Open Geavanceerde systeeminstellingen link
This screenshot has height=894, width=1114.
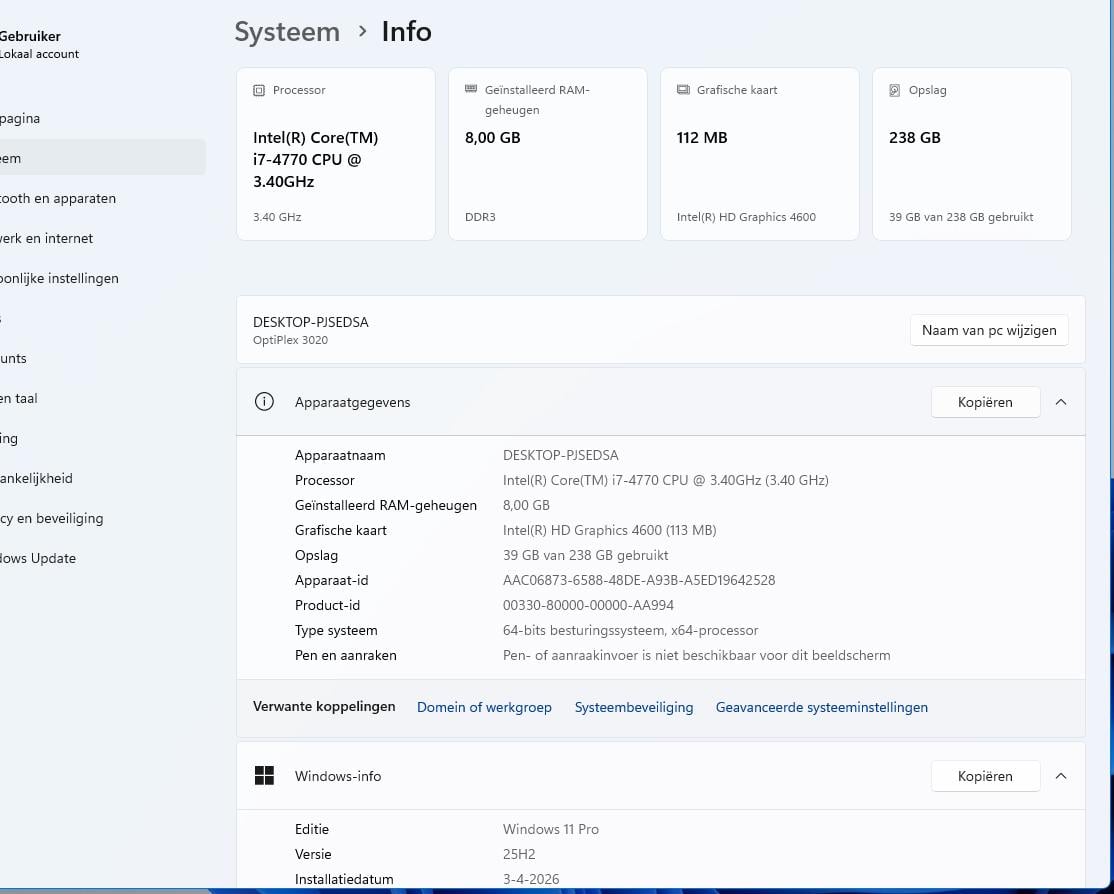(821, 707)
